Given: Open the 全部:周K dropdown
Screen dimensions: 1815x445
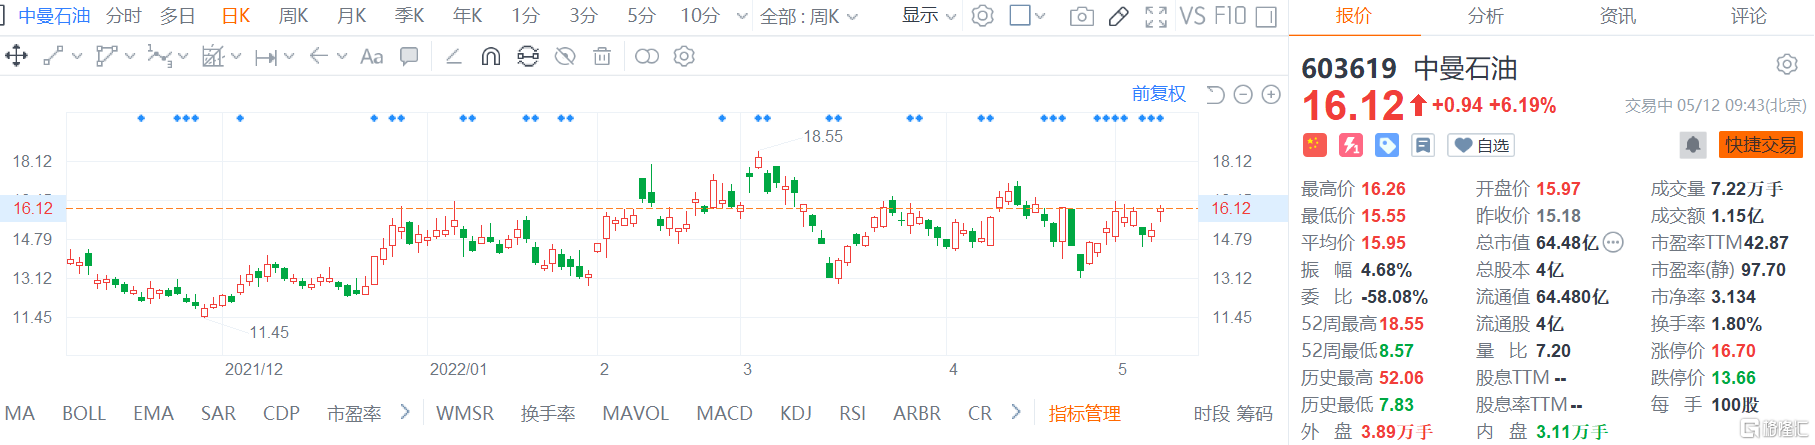Looking at the screenshot, I should (x=809, y=17).
